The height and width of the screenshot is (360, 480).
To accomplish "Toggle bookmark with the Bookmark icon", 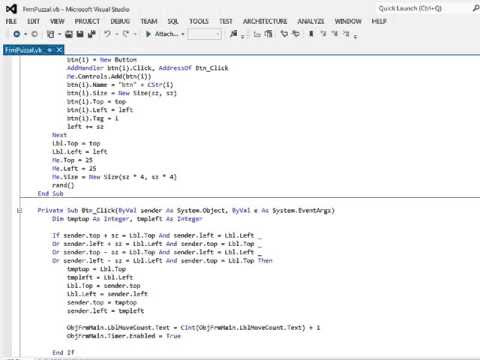I will [311, 34].
